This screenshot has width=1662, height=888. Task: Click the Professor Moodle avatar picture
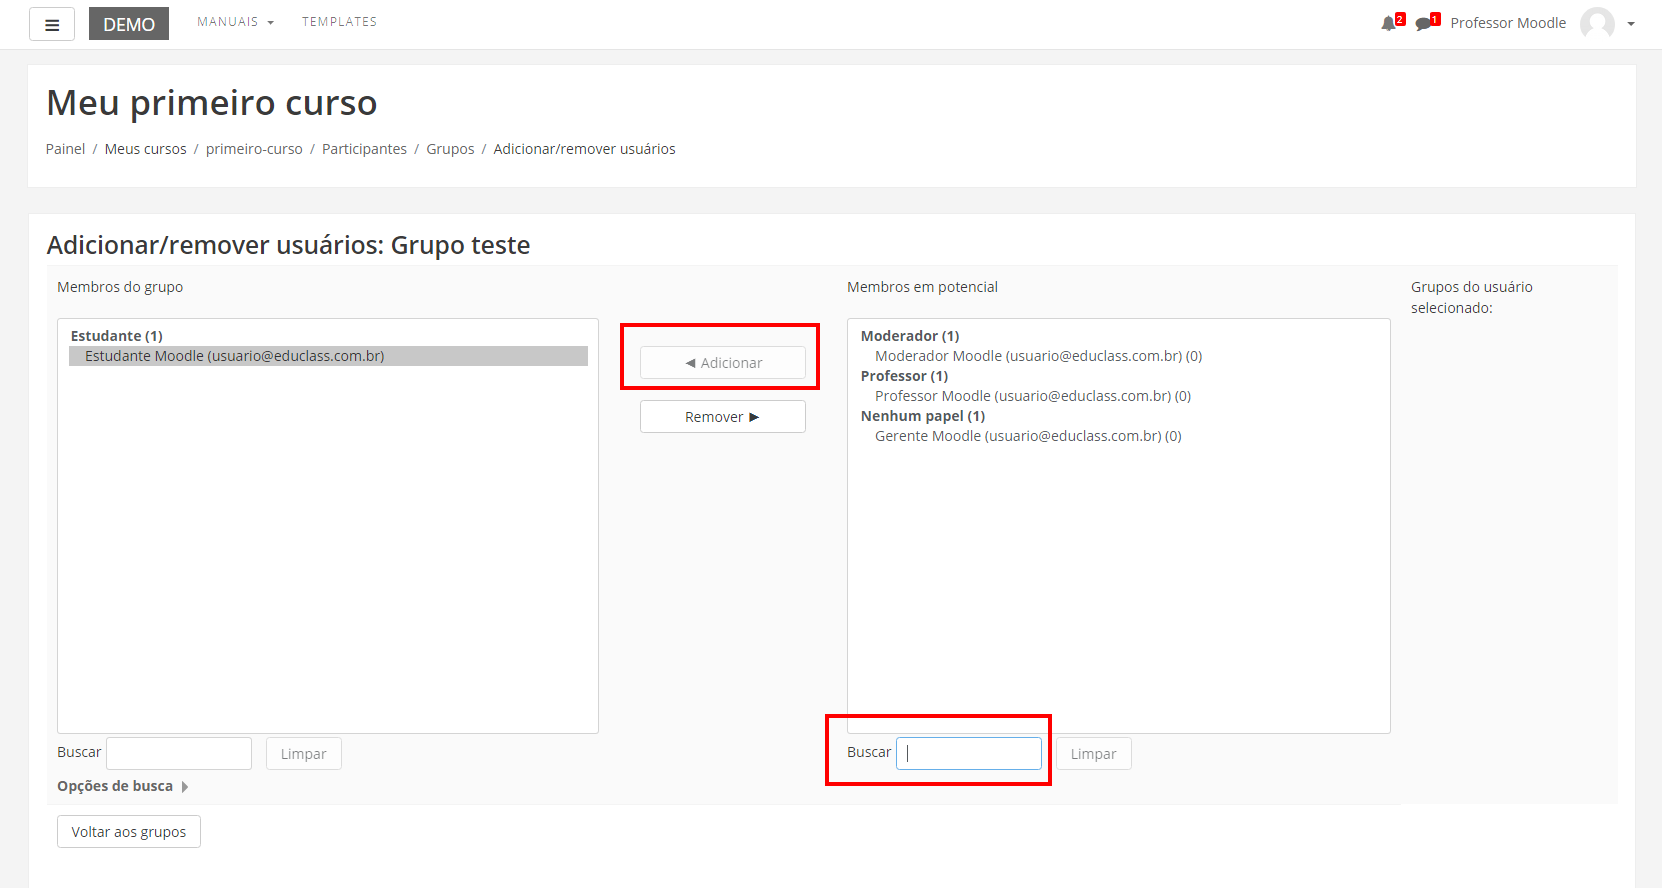pos(1597,23)
